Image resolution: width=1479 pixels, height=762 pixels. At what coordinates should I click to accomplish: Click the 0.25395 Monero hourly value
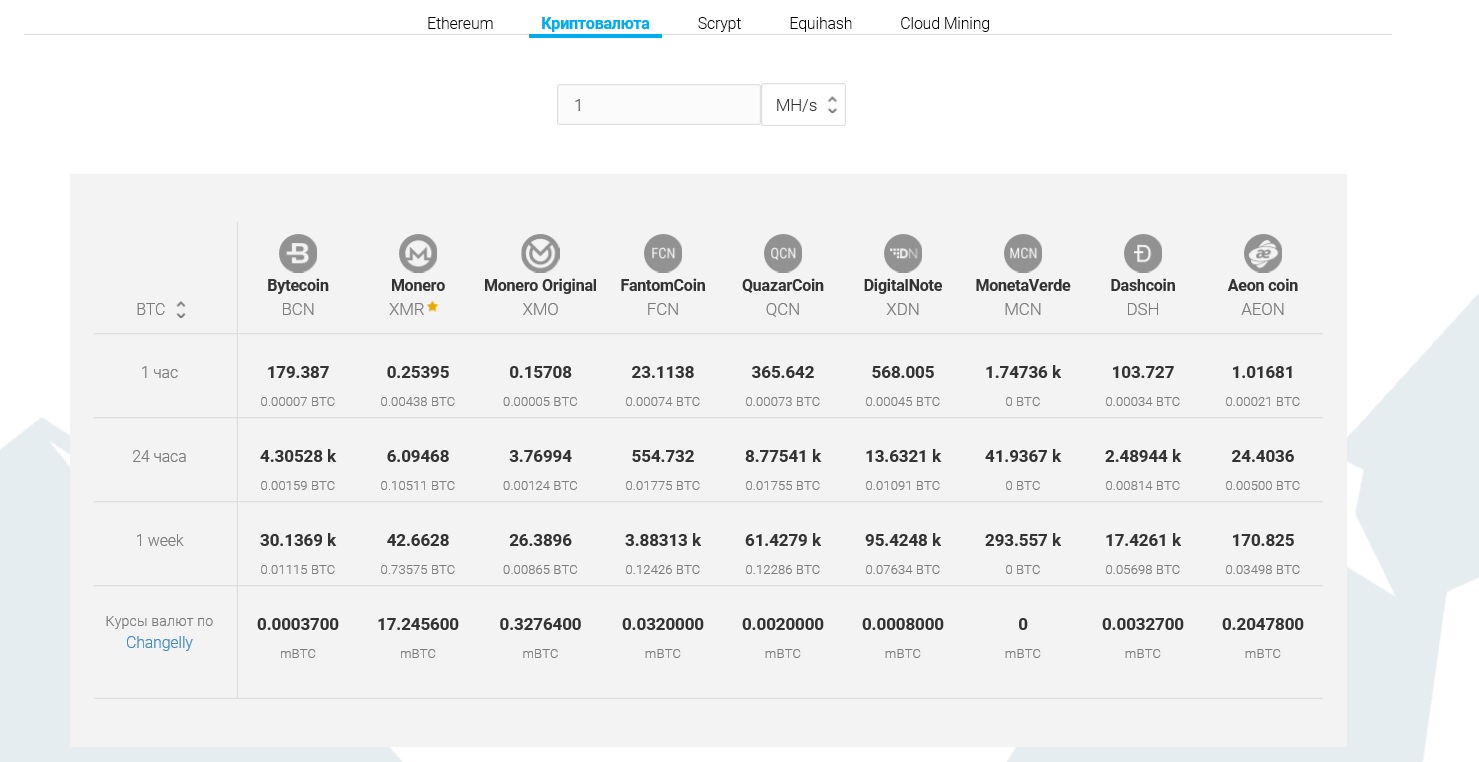pos(418,372)
